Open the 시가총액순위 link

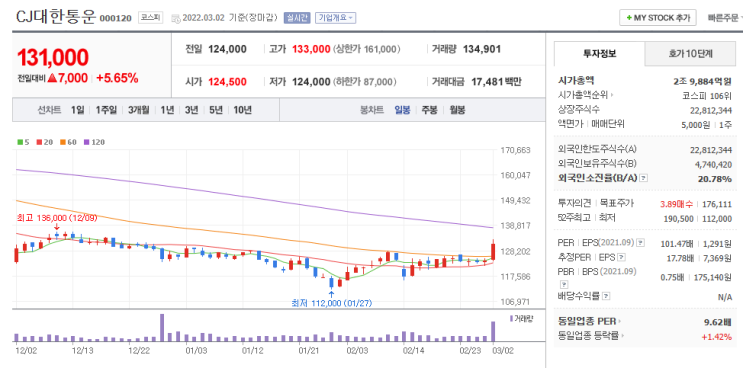click(583, 95)
